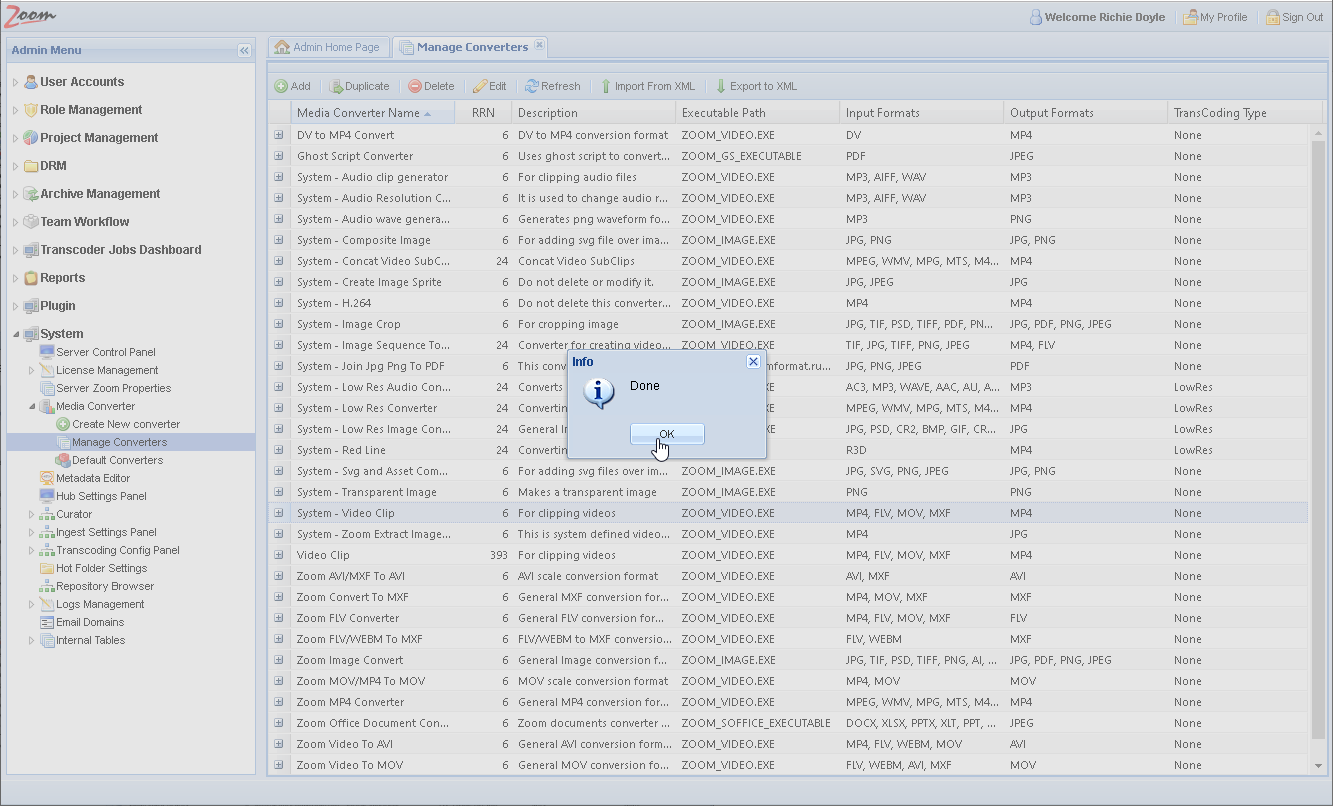Click Role Management shield icon
Screen dimensions: 1333x806
tap(31, 110)
